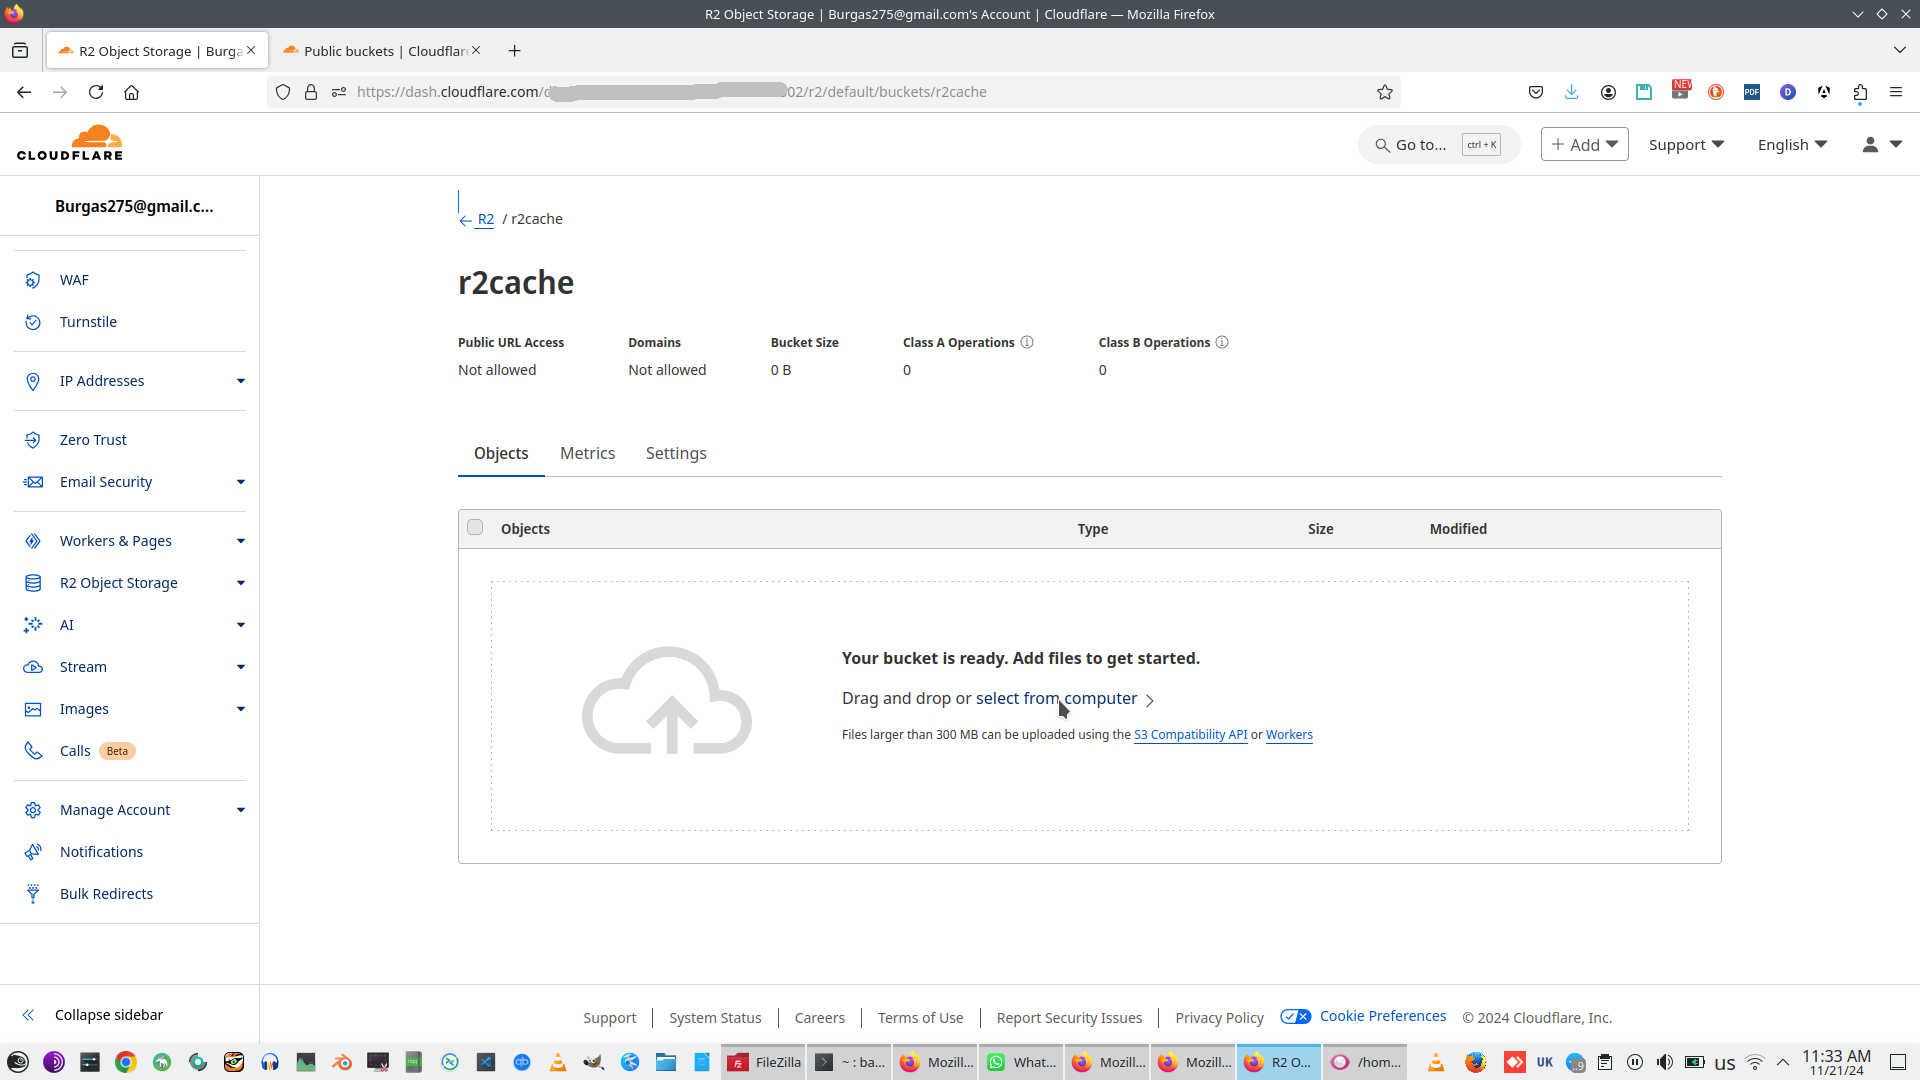Switch to the Metrics tab
The image size is (1920, 1080).
(587, 454)
